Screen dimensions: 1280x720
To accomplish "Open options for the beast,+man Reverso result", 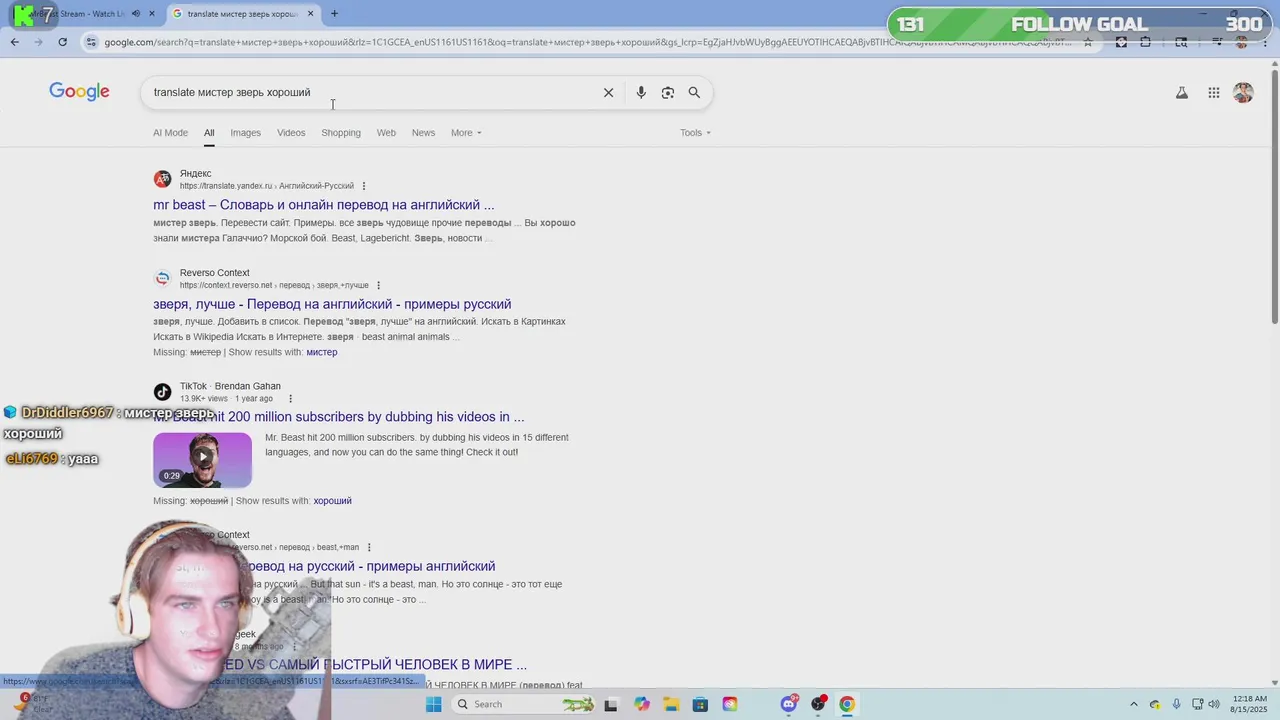I will click(369, 547).
